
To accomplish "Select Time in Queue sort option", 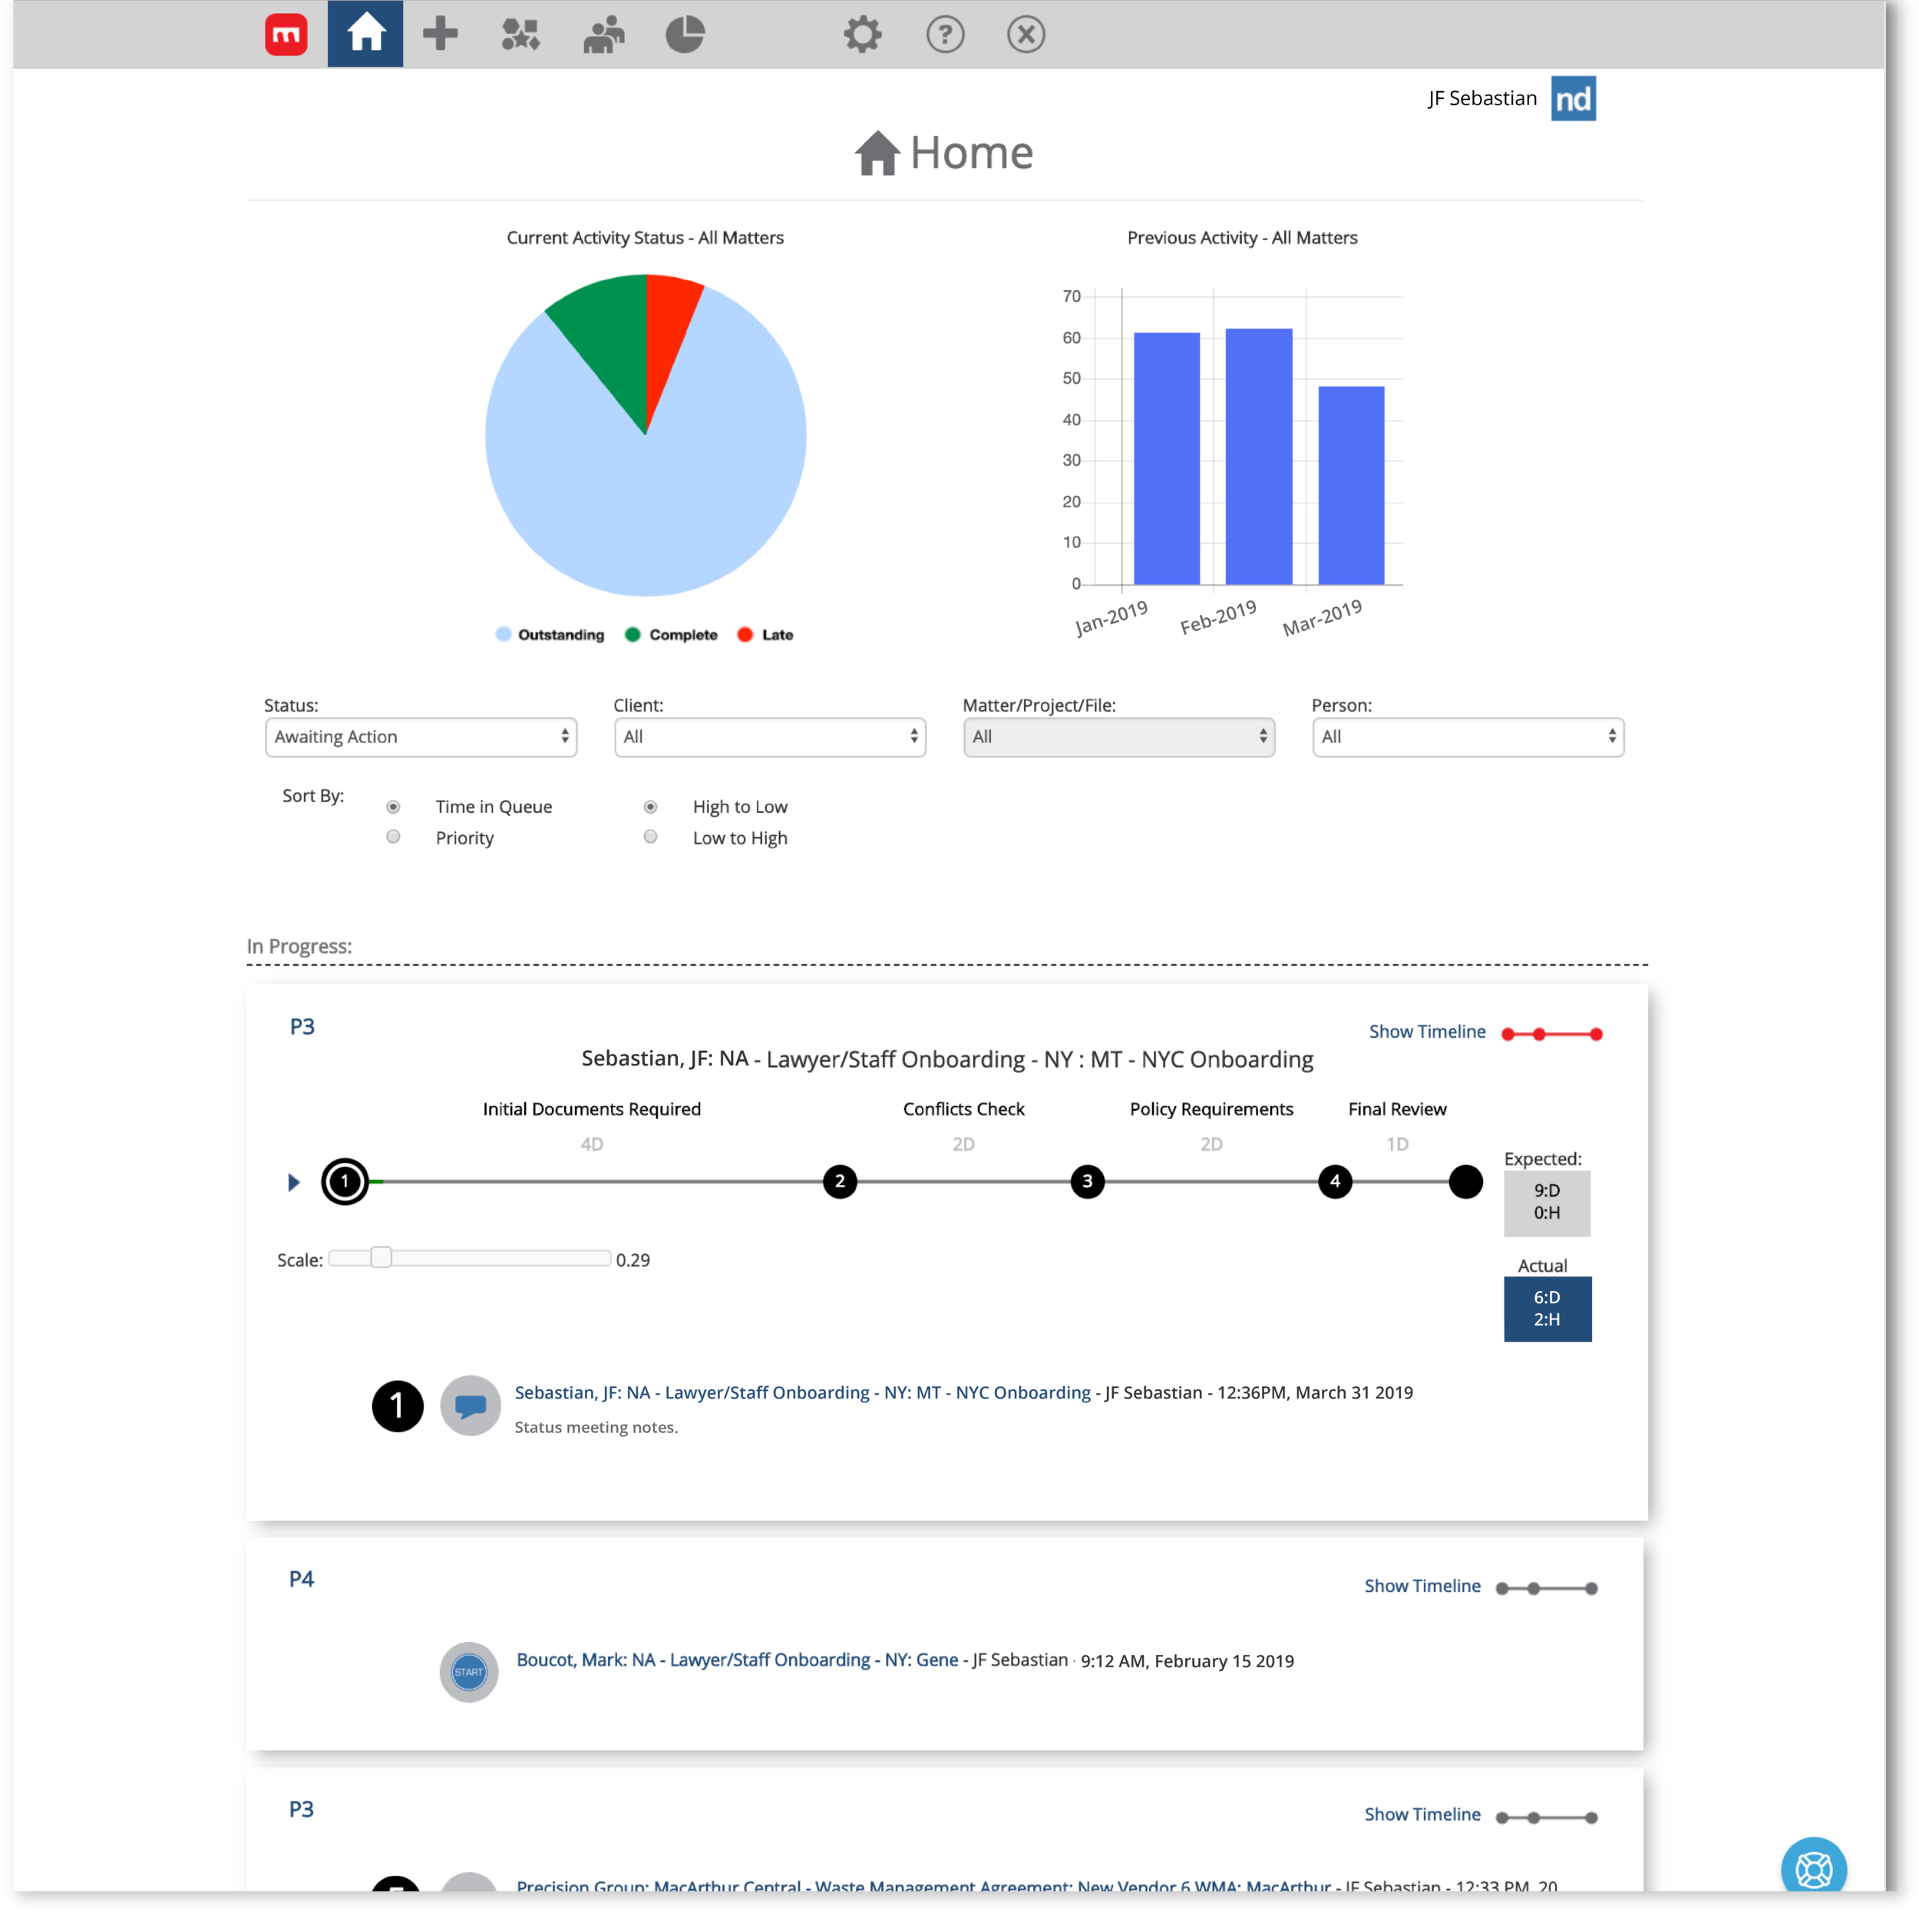I will coord(393,806).
